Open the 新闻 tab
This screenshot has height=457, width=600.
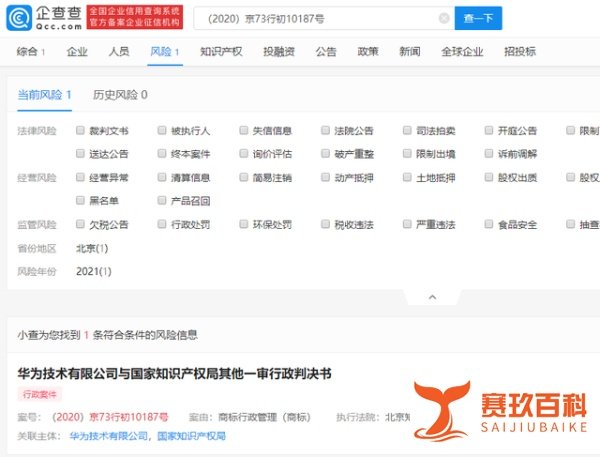click(x=410, y=51)
